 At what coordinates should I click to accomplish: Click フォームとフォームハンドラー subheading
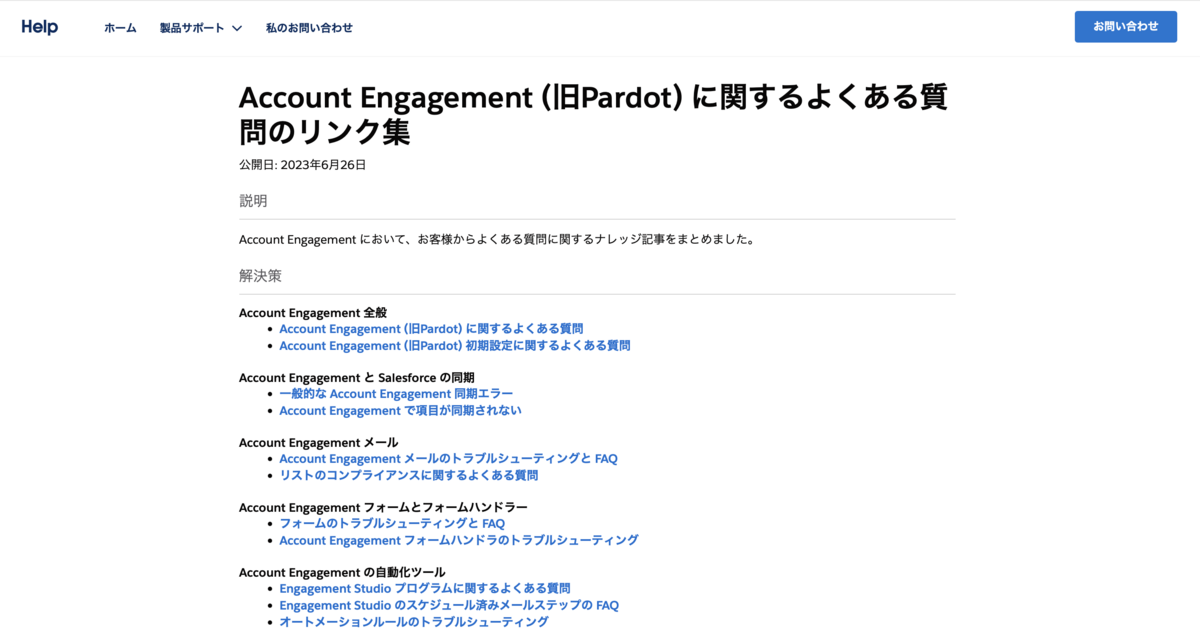383,507
